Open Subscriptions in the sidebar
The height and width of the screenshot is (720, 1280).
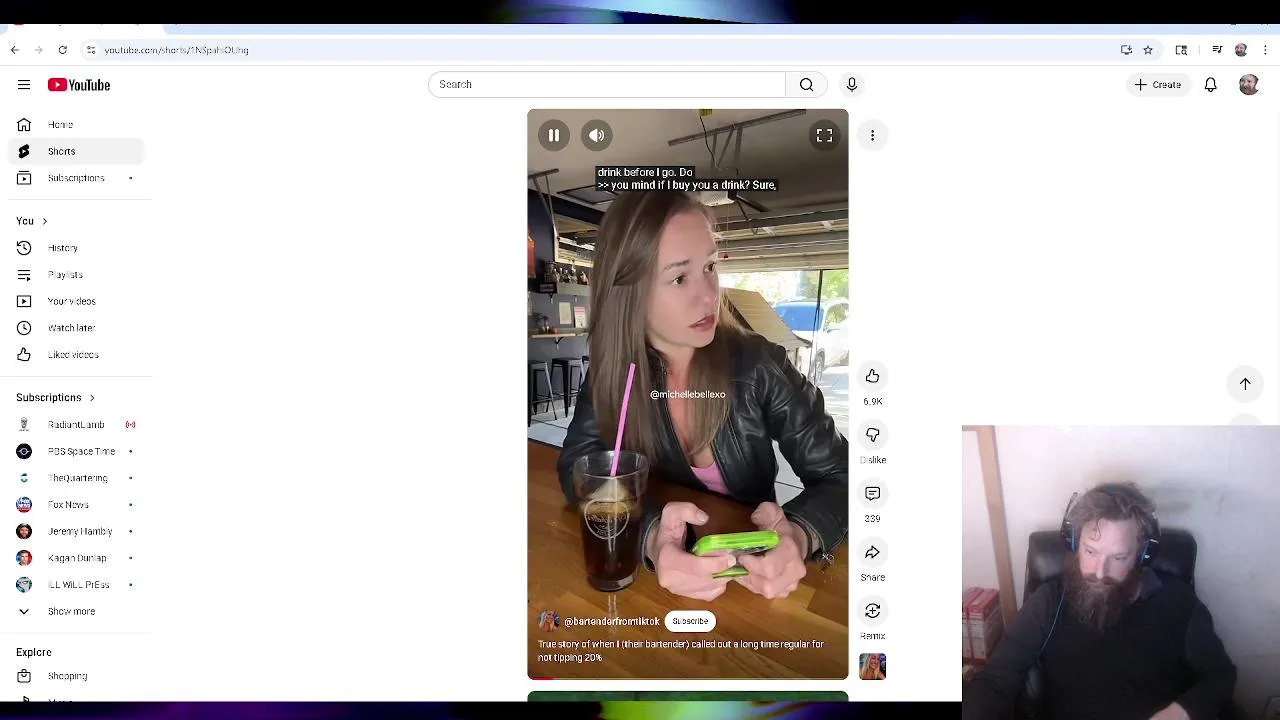click(x=76, y=178)
